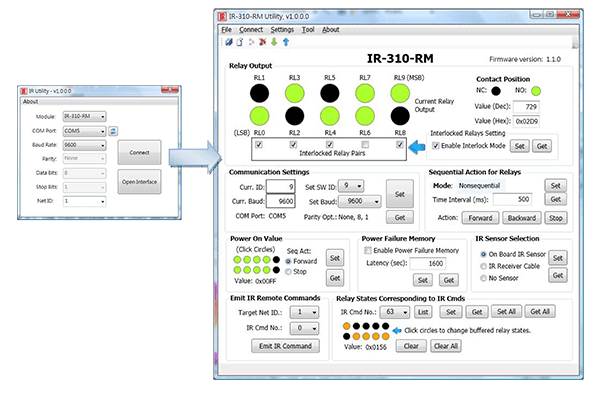Toggle Enable power failure memory checkbox
The image size is (600, 400).
point(367,250)
